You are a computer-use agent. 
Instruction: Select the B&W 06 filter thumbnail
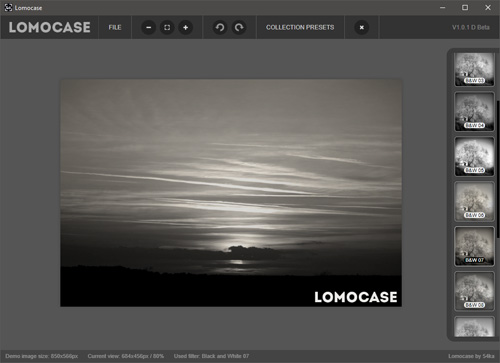pos(474,201)
